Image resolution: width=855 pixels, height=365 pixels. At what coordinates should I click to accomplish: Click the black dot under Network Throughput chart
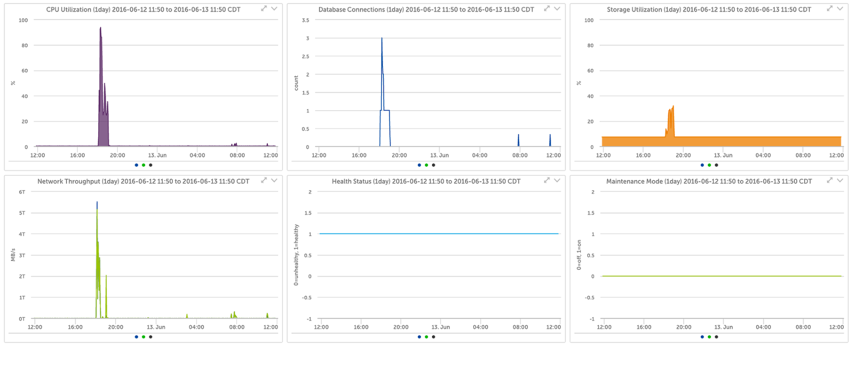(150, 337)
